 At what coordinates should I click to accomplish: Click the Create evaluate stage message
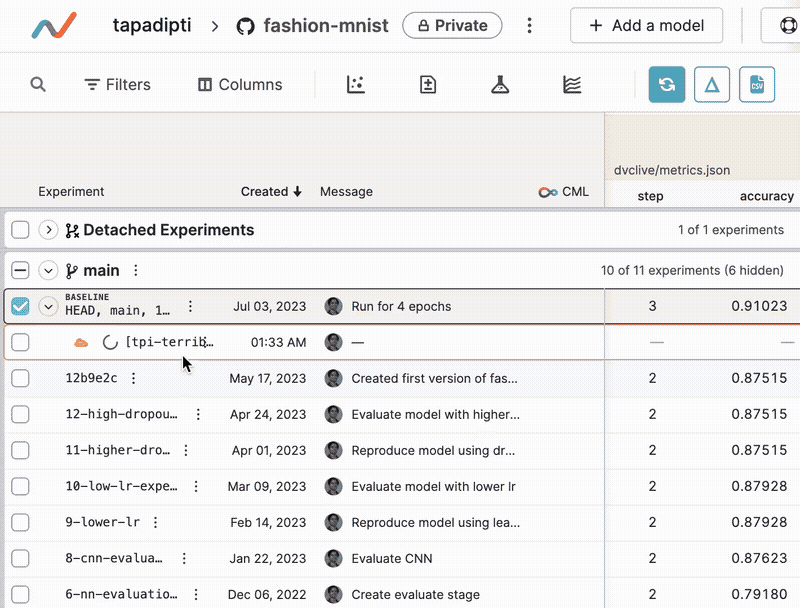coord(415,595)
